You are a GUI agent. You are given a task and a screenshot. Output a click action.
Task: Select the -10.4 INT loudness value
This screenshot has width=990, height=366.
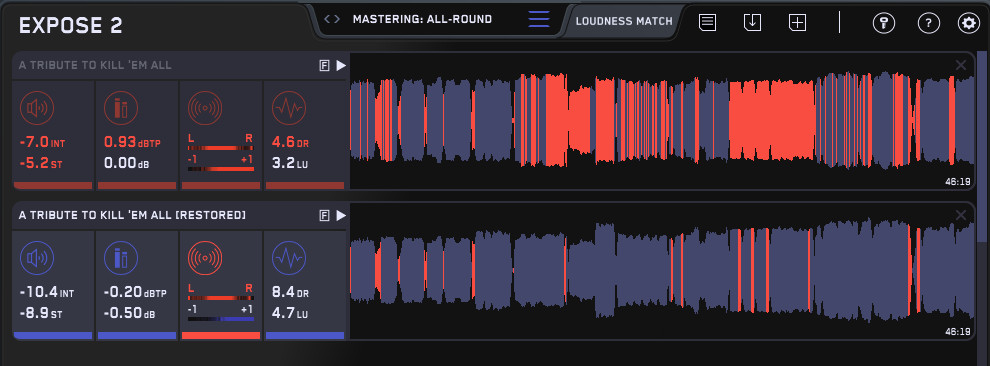pyautogui.click(x=47, y=293)
